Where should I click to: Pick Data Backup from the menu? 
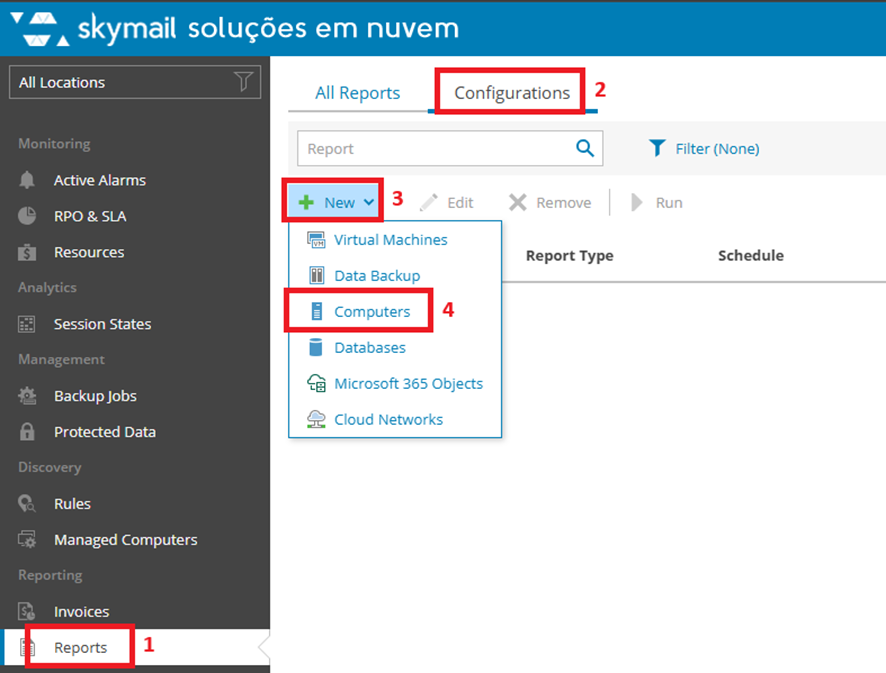(376, 276)
